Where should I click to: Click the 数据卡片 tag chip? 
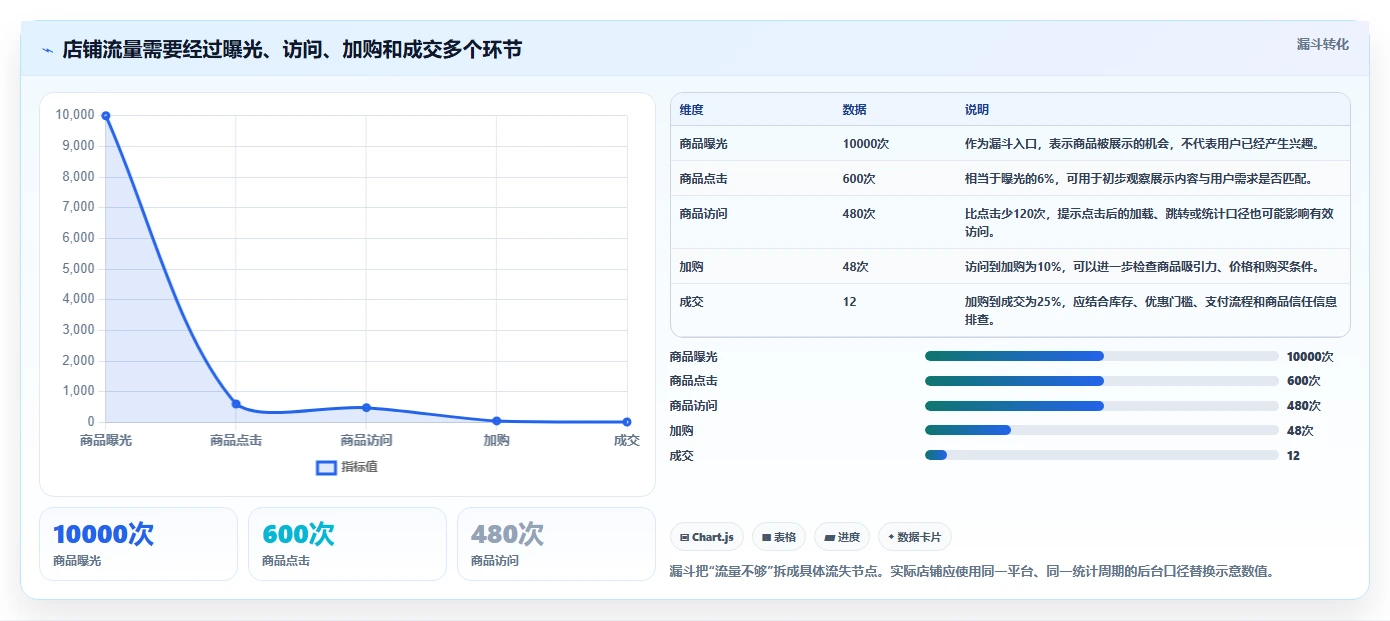coord(915,537)
